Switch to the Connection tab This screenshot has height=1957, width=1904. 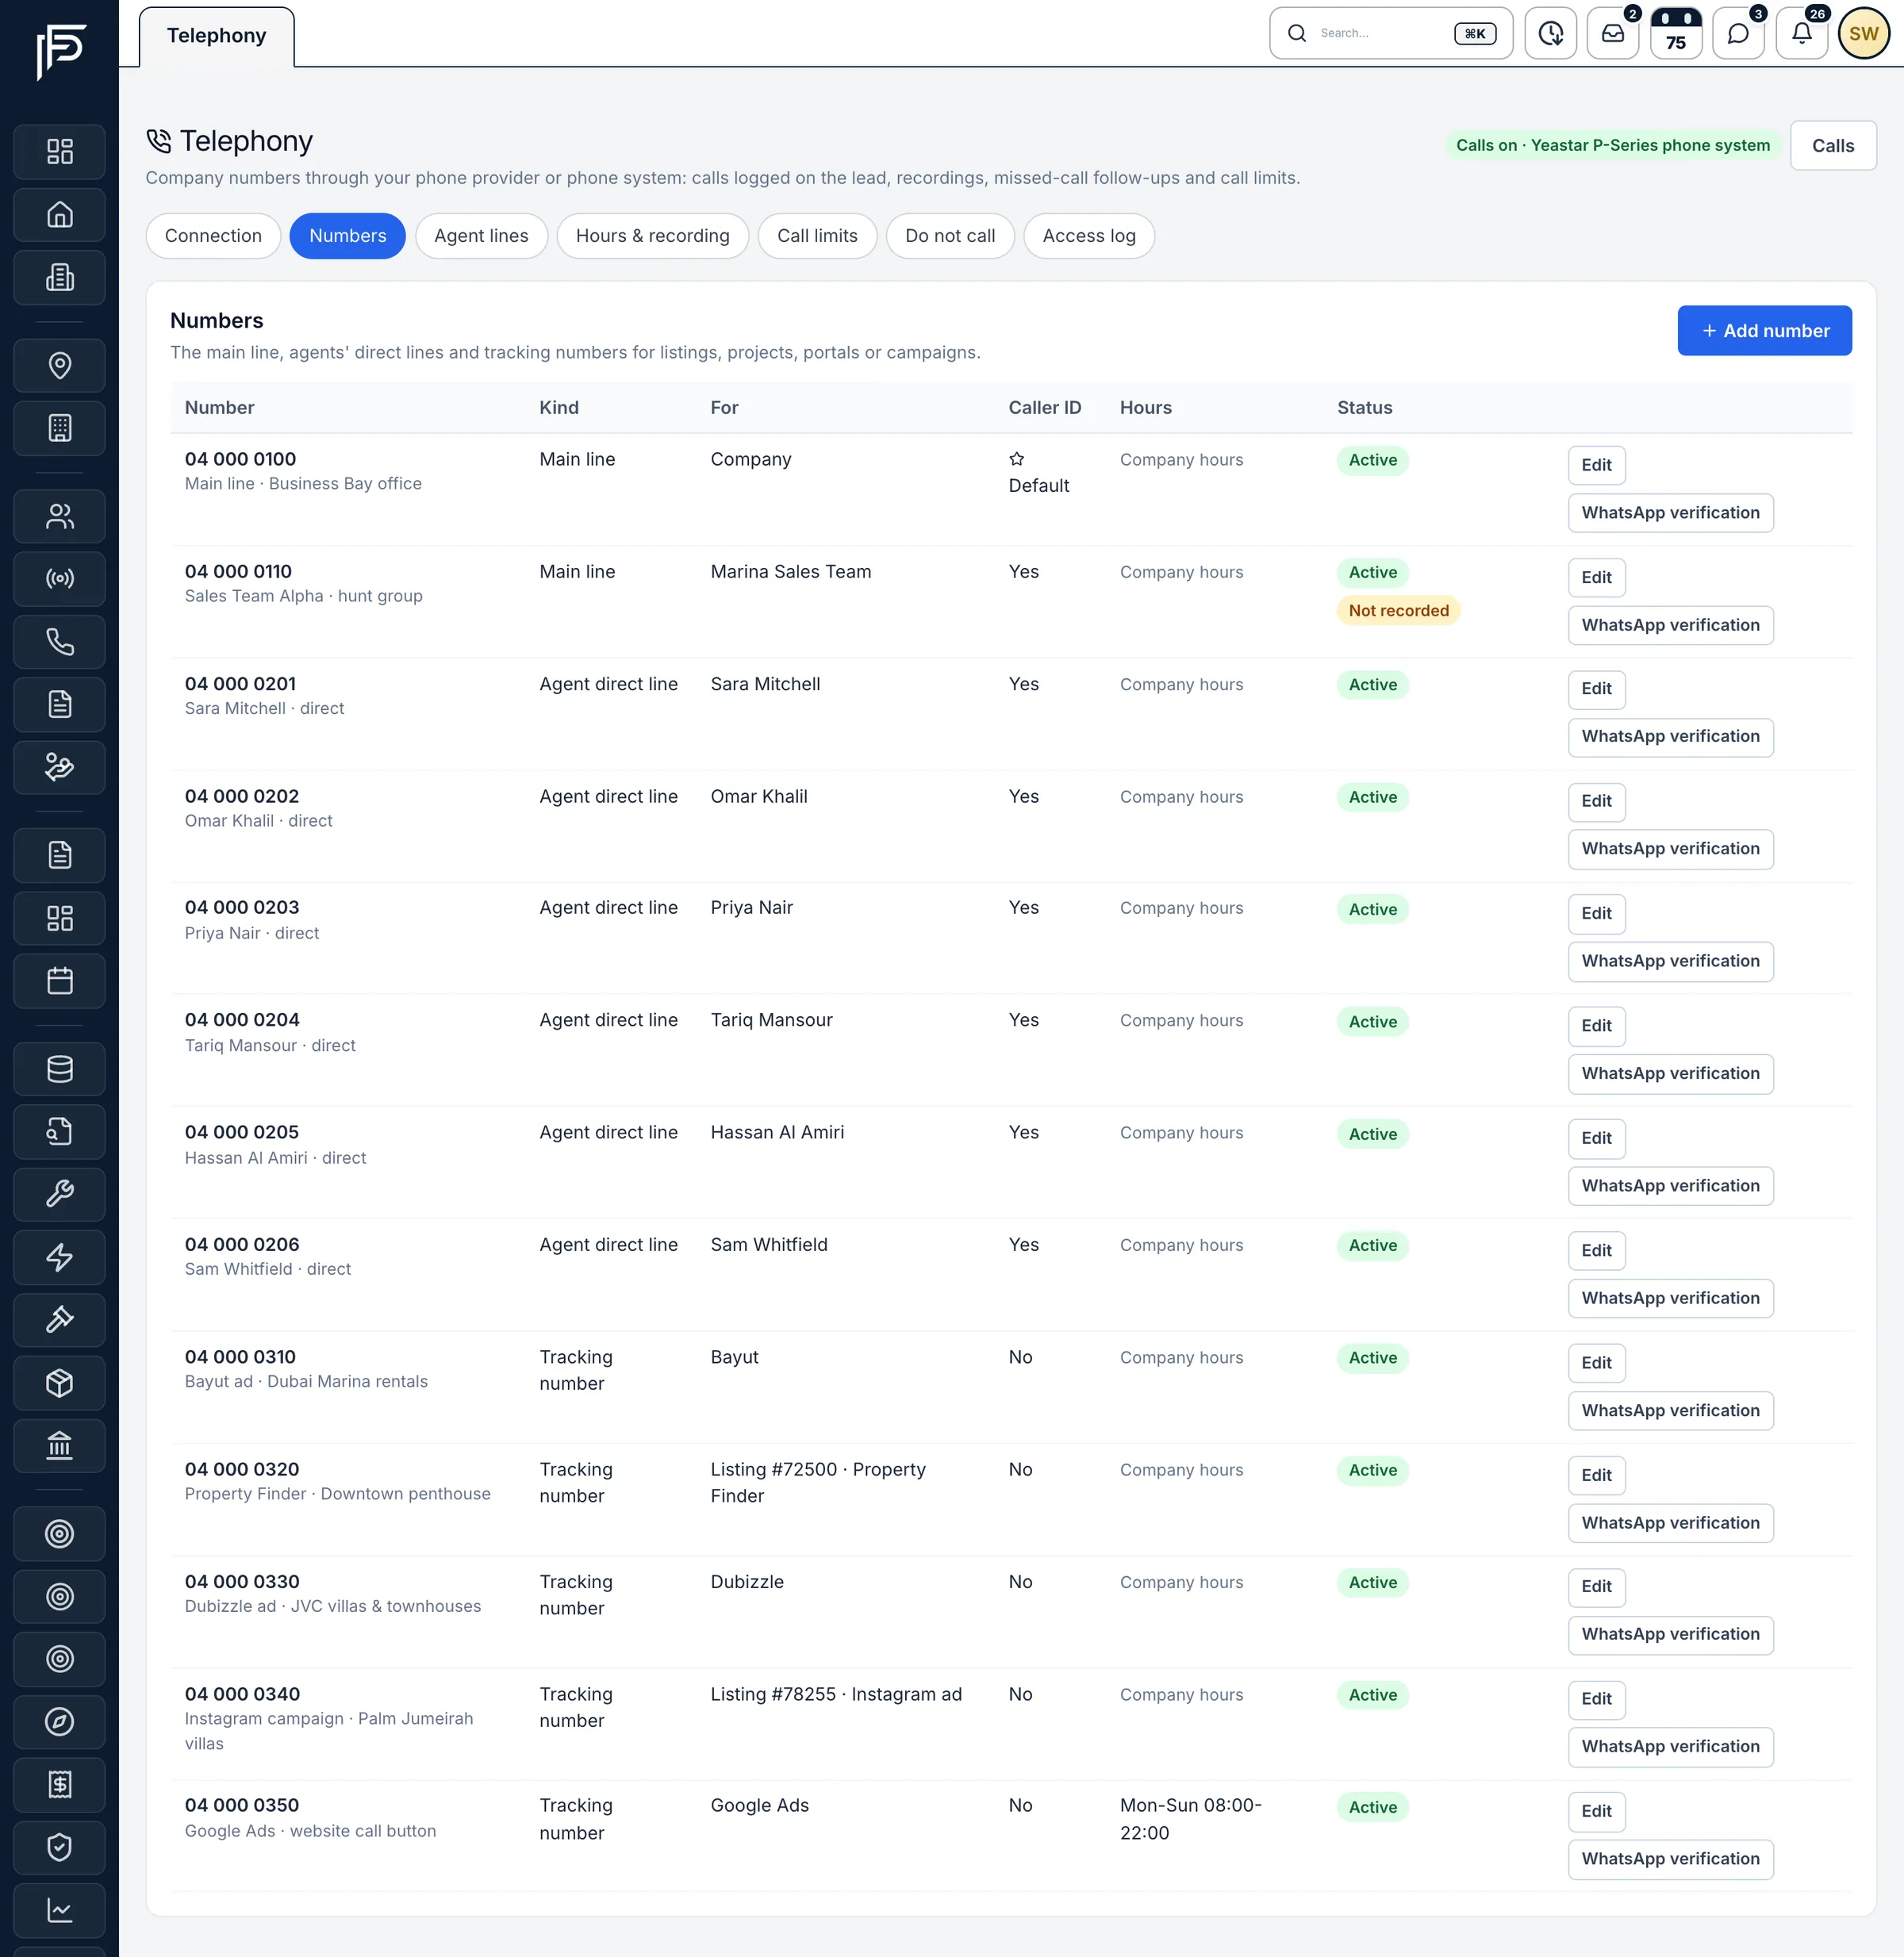(213, 236)
